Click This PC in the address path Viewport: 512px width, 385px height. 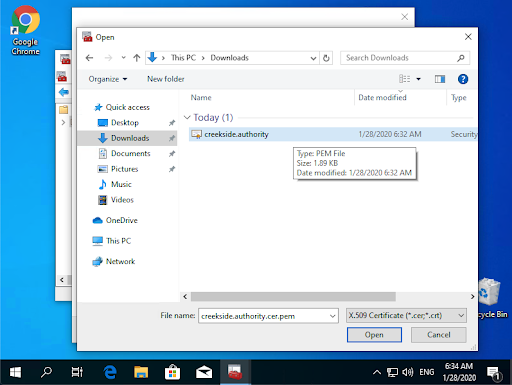click(183, 58)
